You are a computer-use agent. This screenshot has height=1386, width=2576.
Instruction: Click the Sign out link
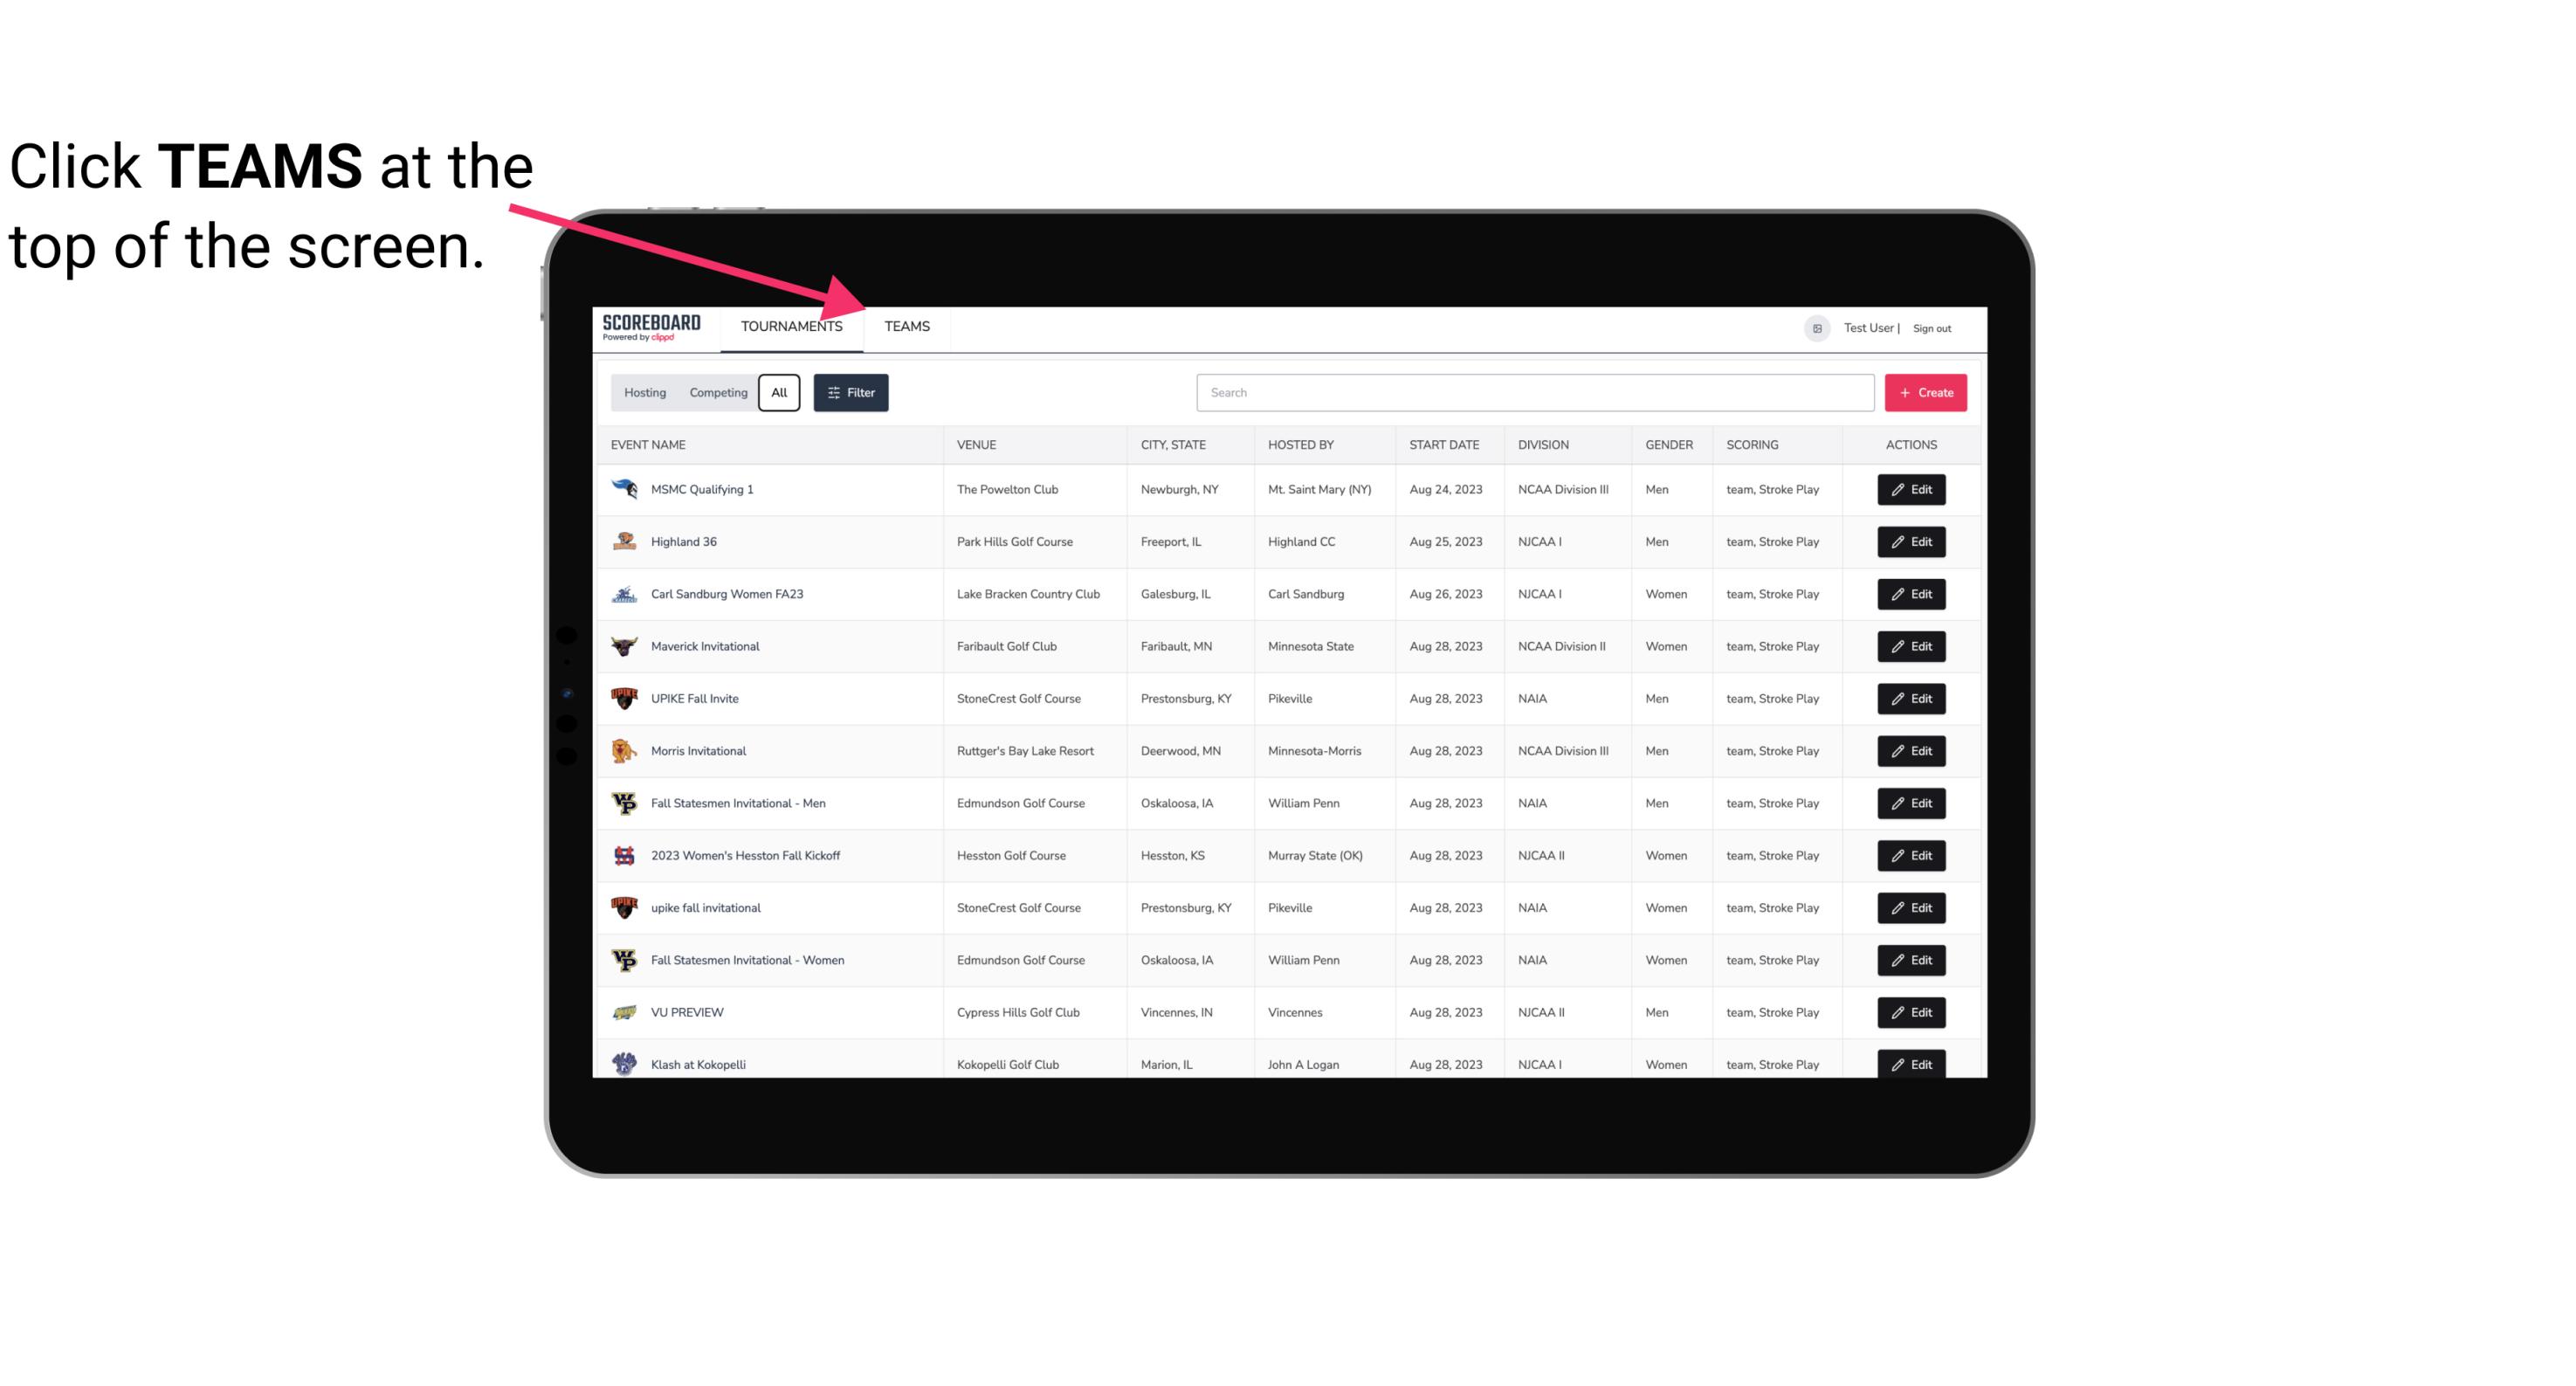tap(1934, 326)
